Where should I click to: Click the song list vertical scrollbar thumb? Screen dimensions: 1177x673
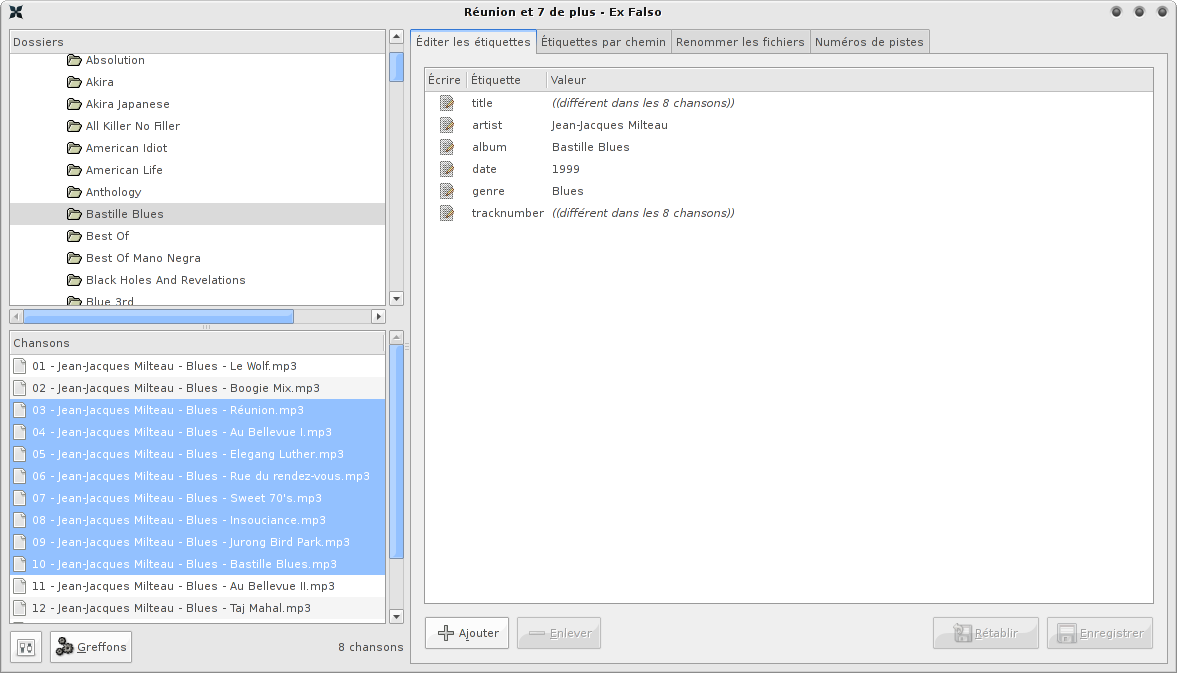point(396,452)
